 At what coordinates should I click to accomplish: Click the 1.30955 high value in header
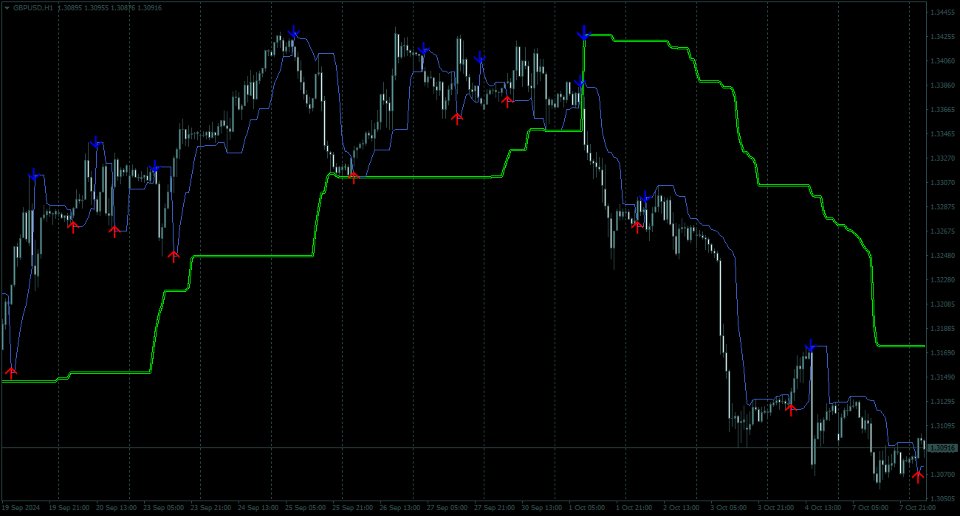[96, 8]
